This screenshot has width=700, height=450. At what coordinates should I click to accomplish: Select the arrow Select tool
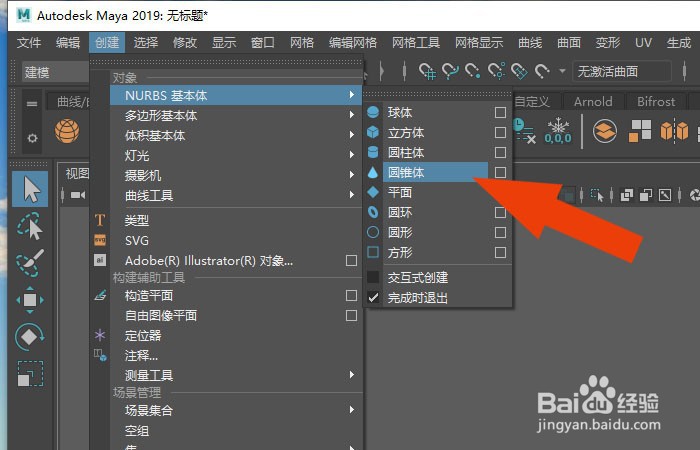[30, 189]
